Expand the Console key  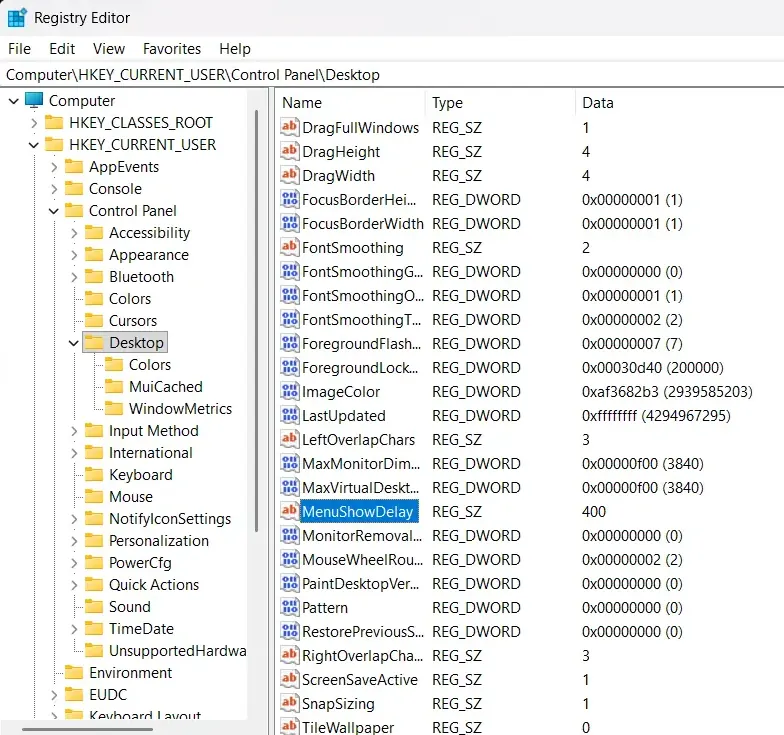coord(54,188)
